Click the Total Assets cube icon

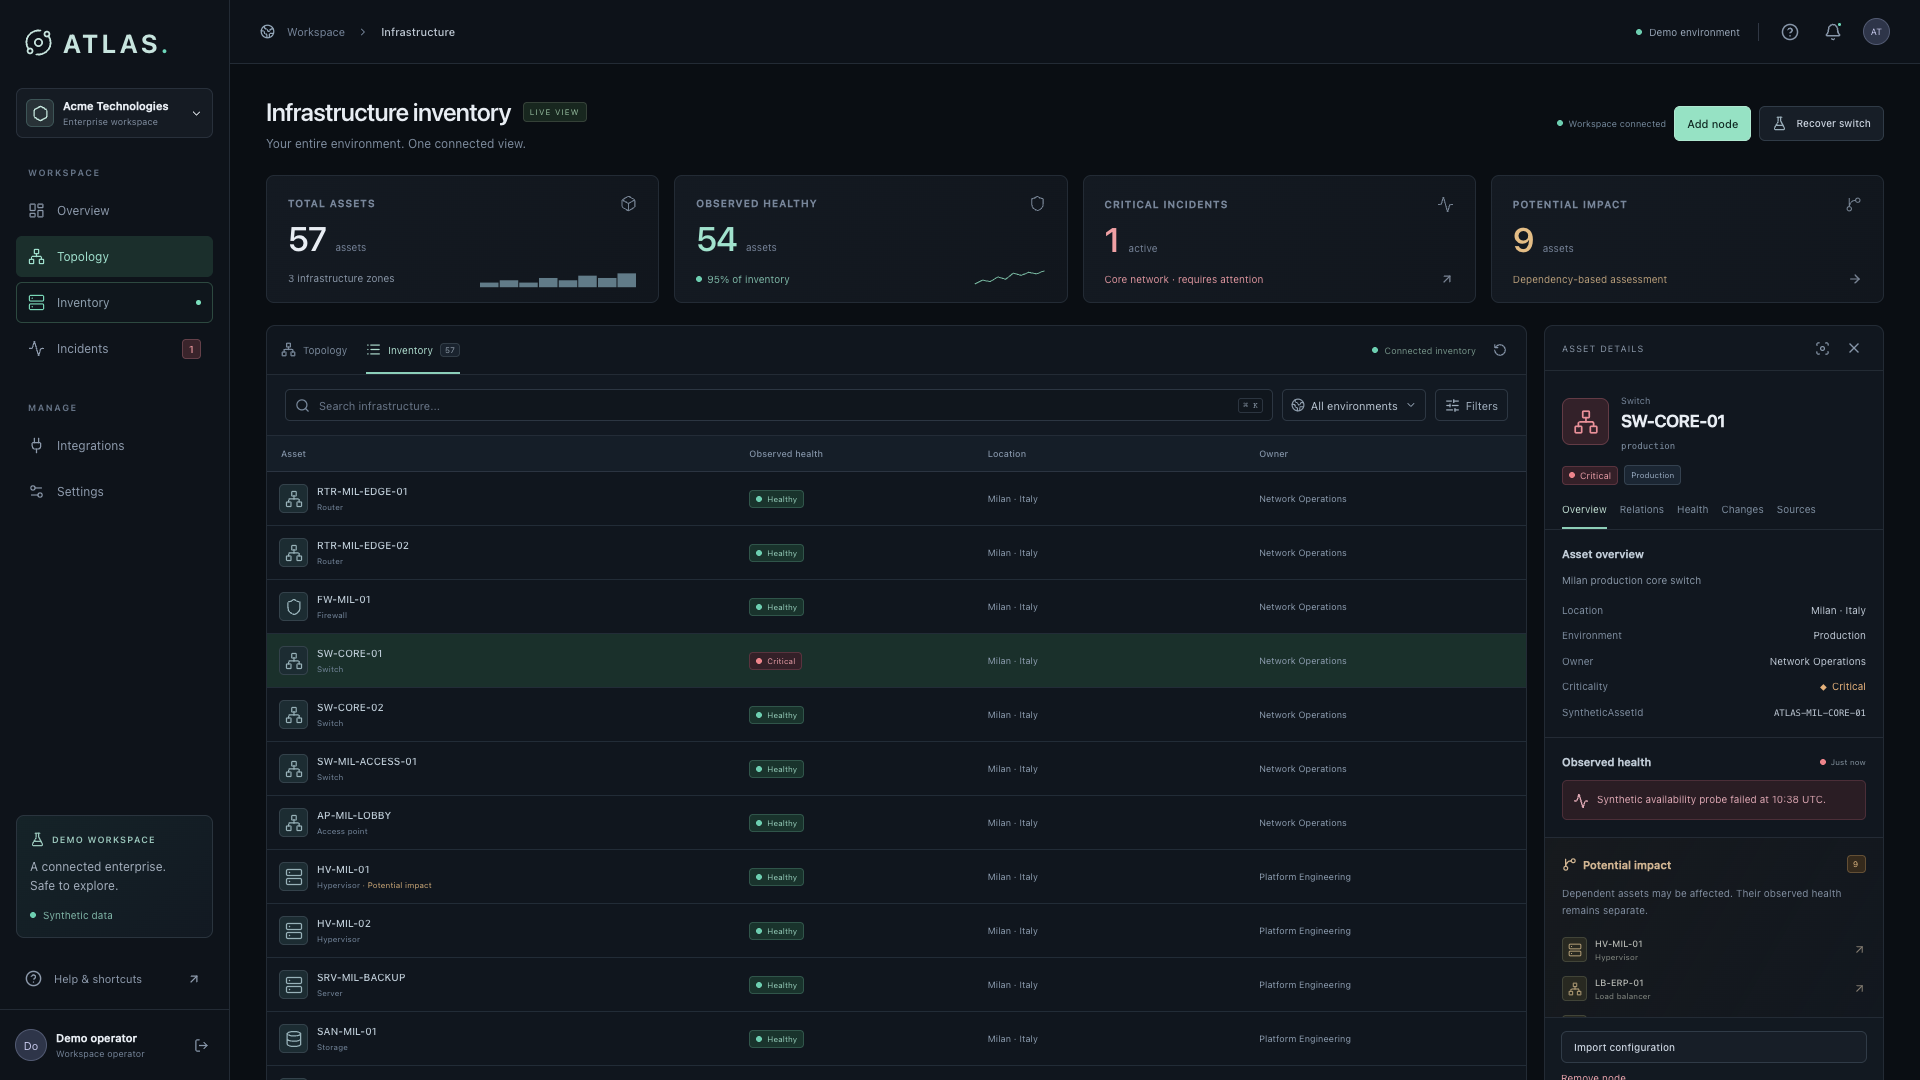click(628, 204)
